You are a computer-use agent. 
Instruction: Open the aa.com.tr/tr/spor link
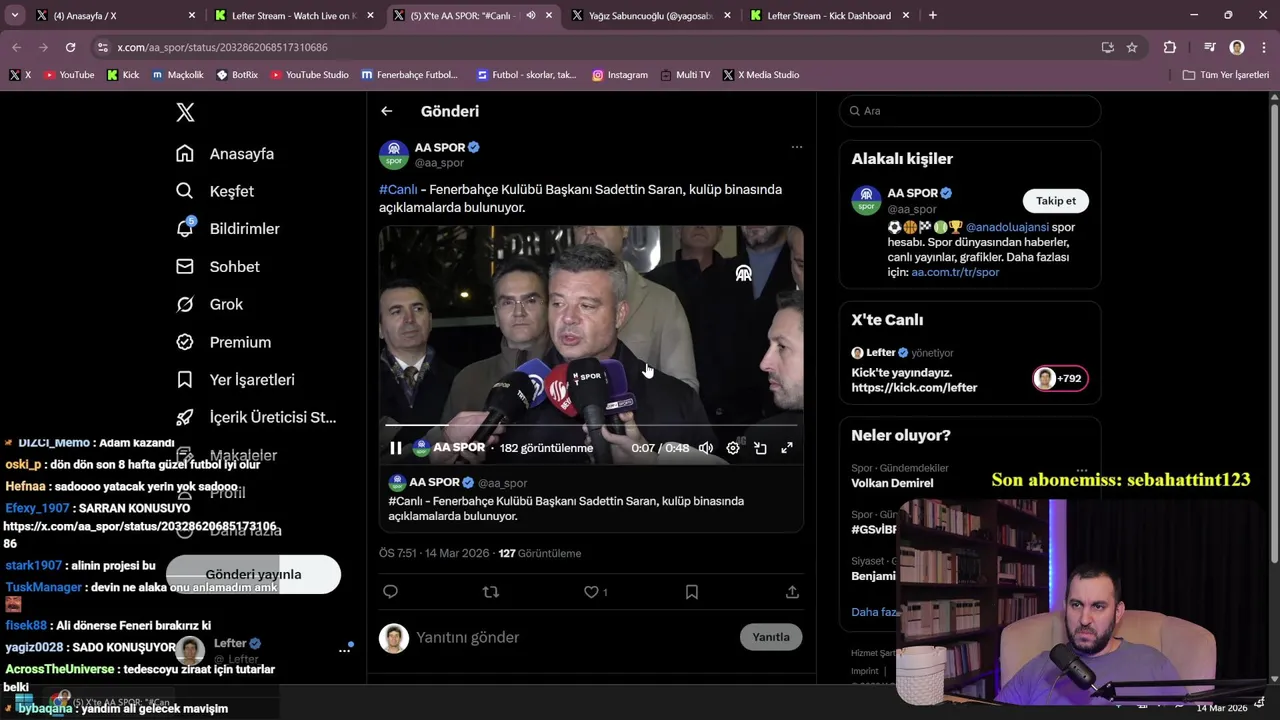955,272
